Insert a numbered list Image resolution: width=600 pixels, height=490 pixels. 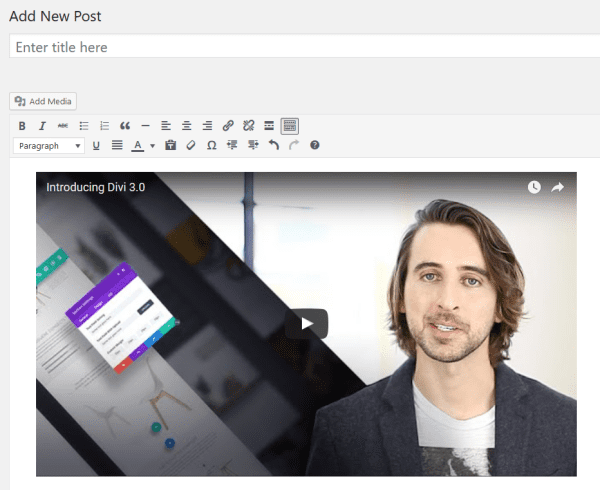[104, 126]
